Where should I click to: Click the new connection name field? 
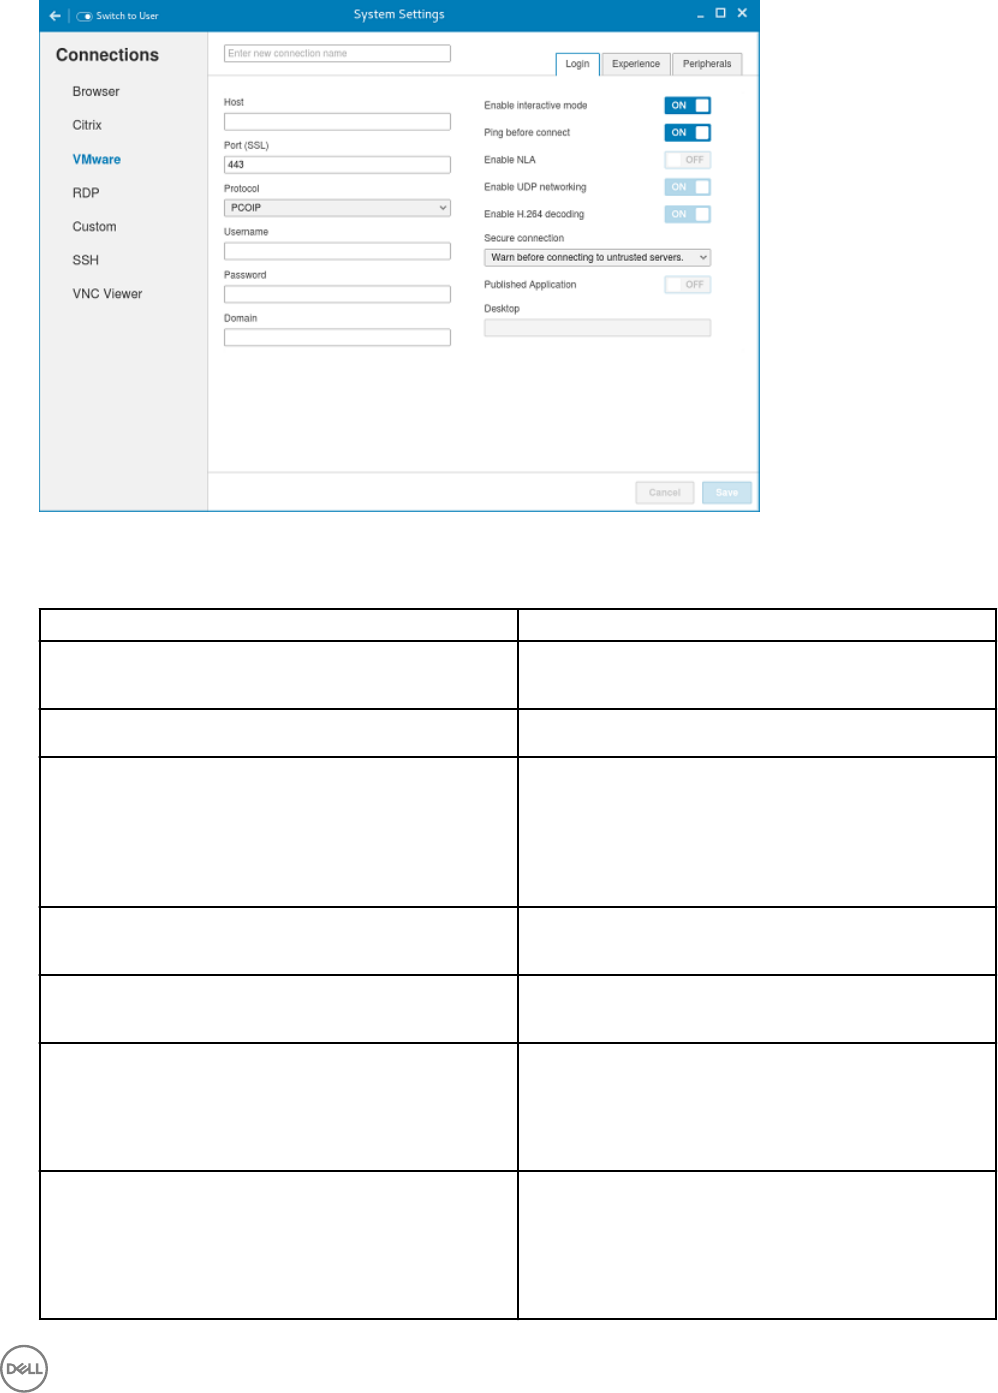[337, 53]
